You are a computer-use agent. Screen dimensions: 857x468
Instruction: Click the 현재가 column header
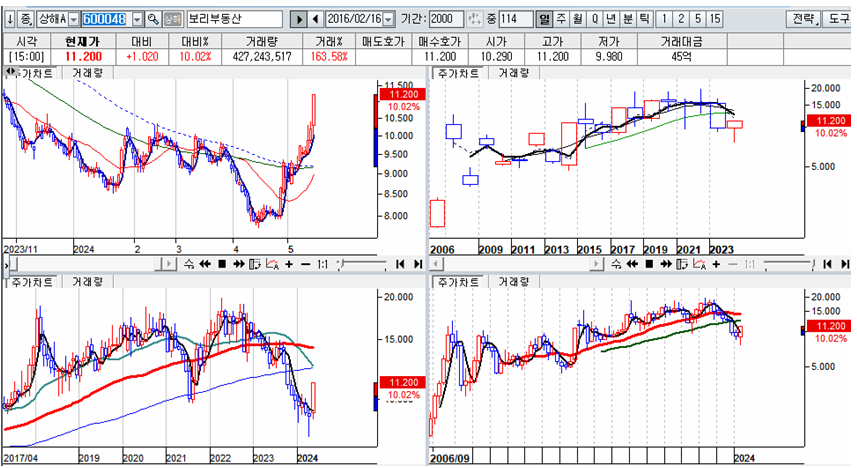(x=83, y=42)
